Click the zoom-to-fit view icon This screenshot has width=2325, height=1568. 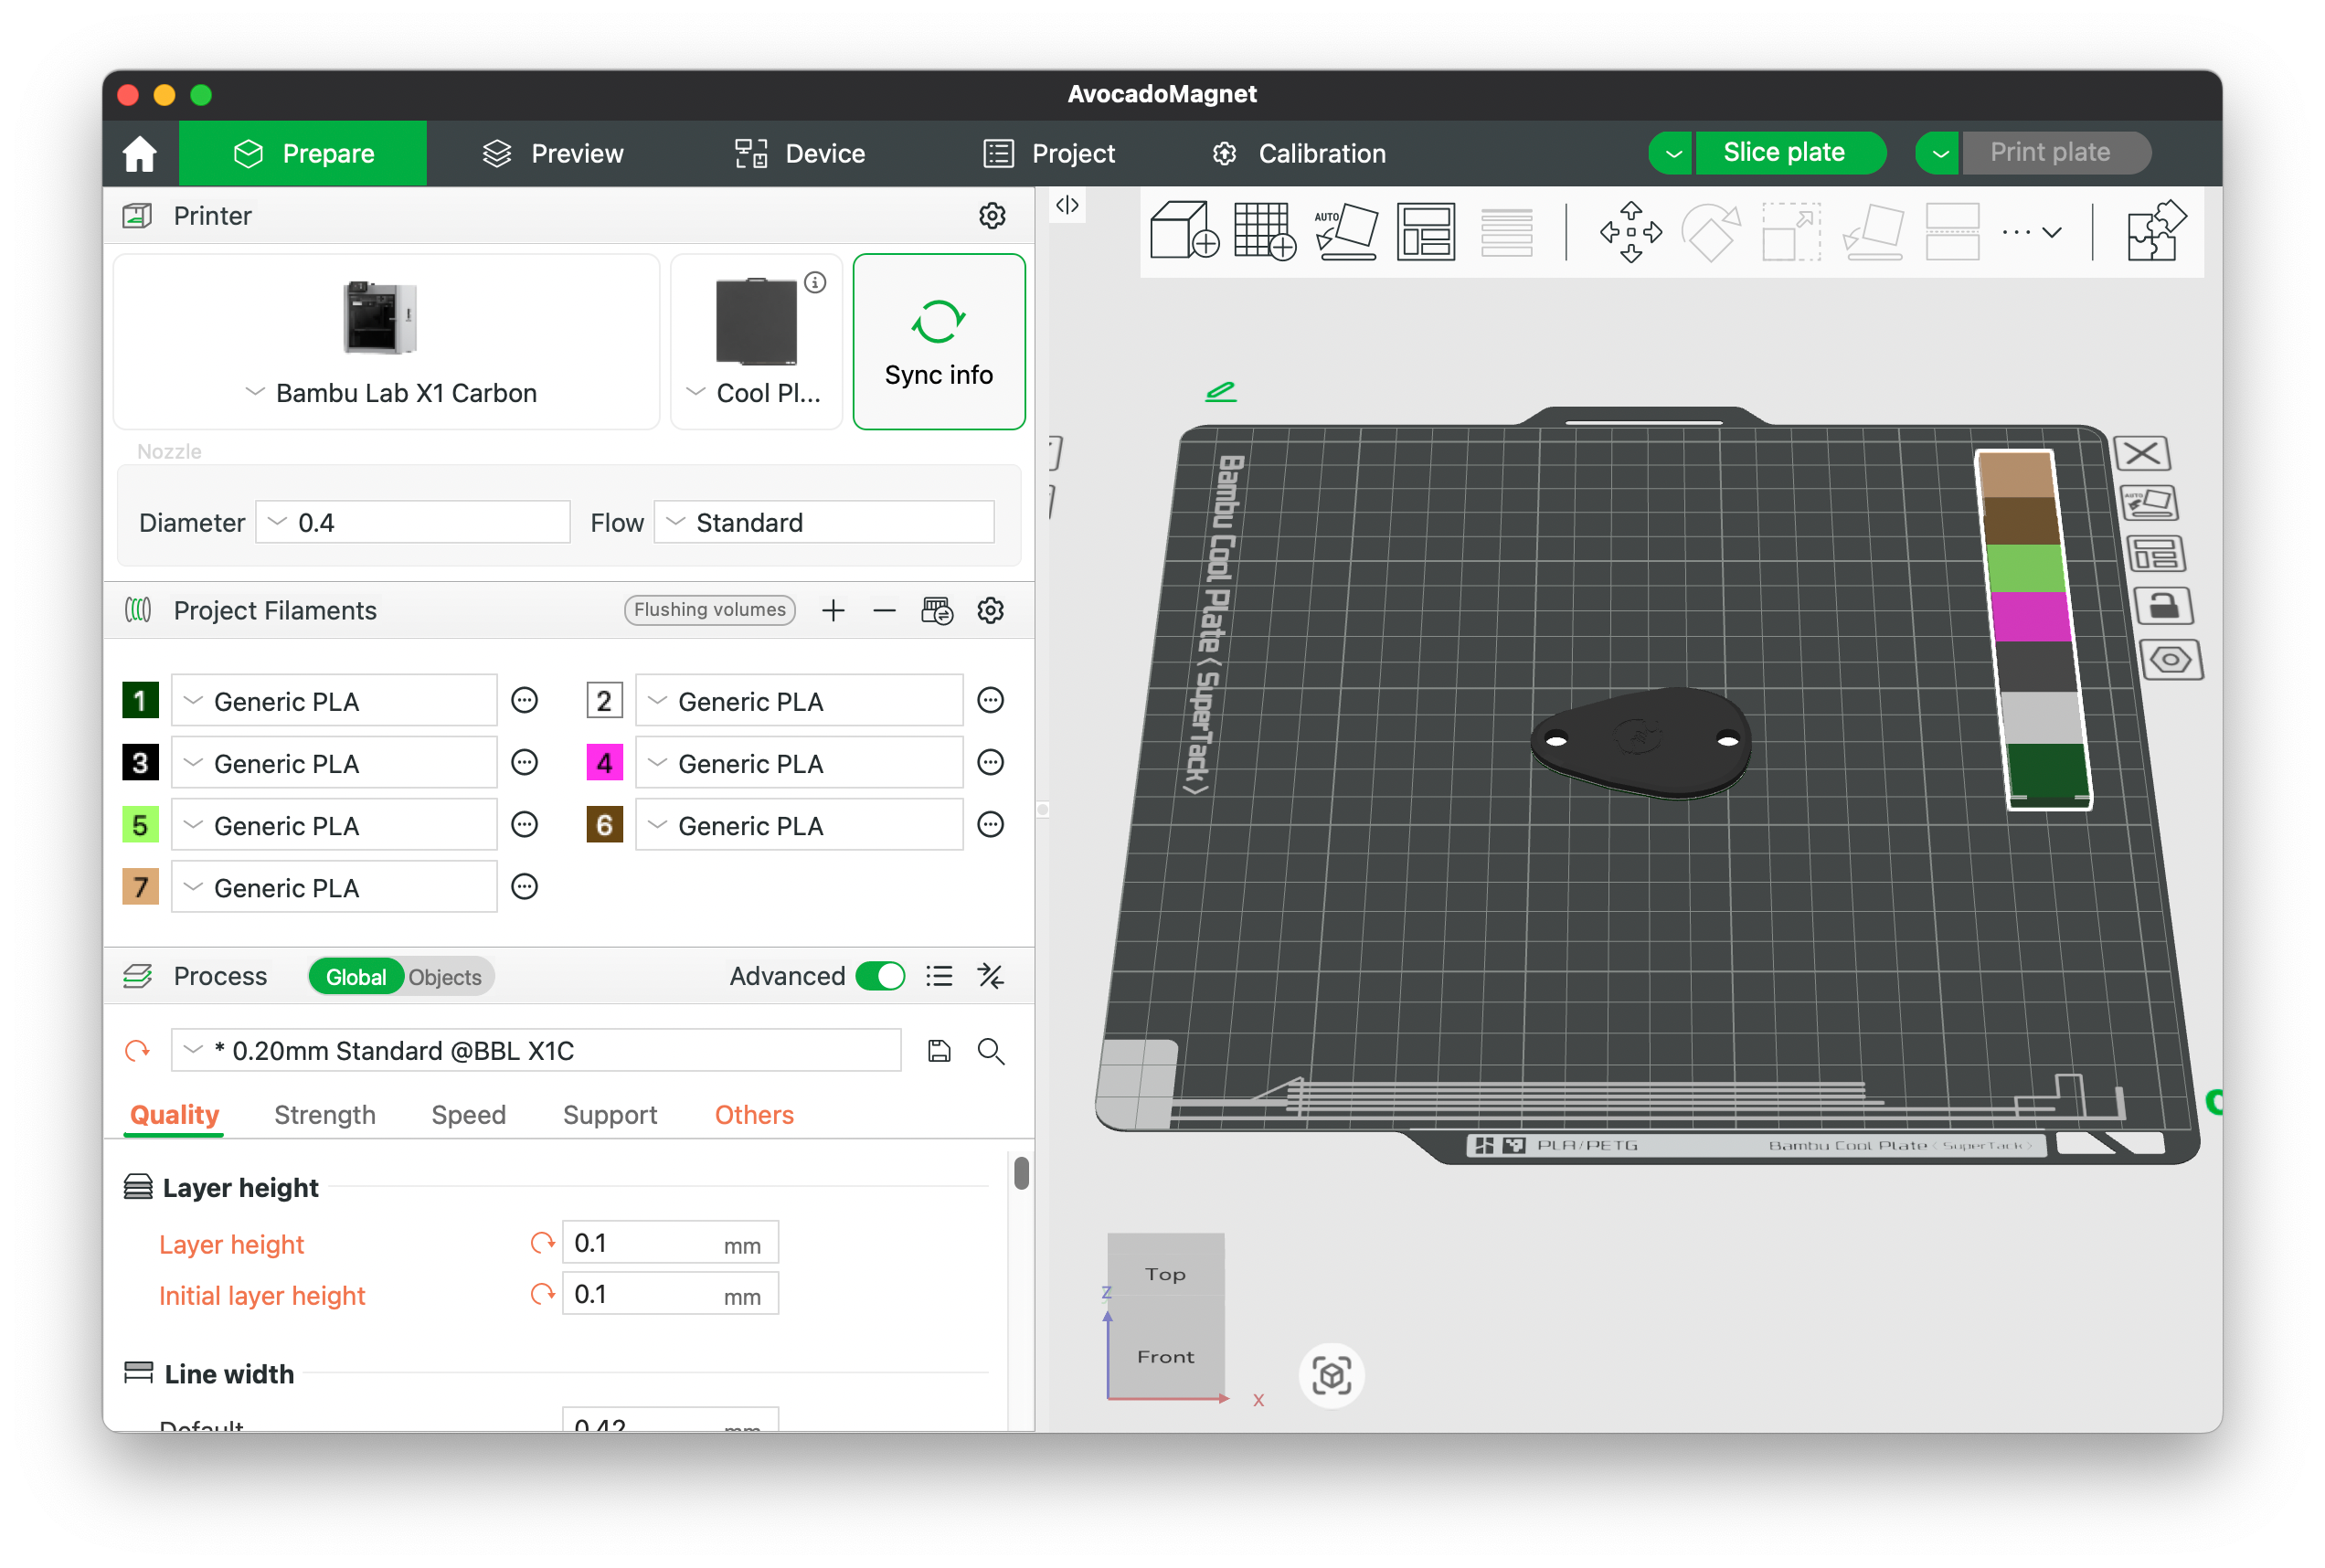pyautogui.click(x=1330, y=1375)
